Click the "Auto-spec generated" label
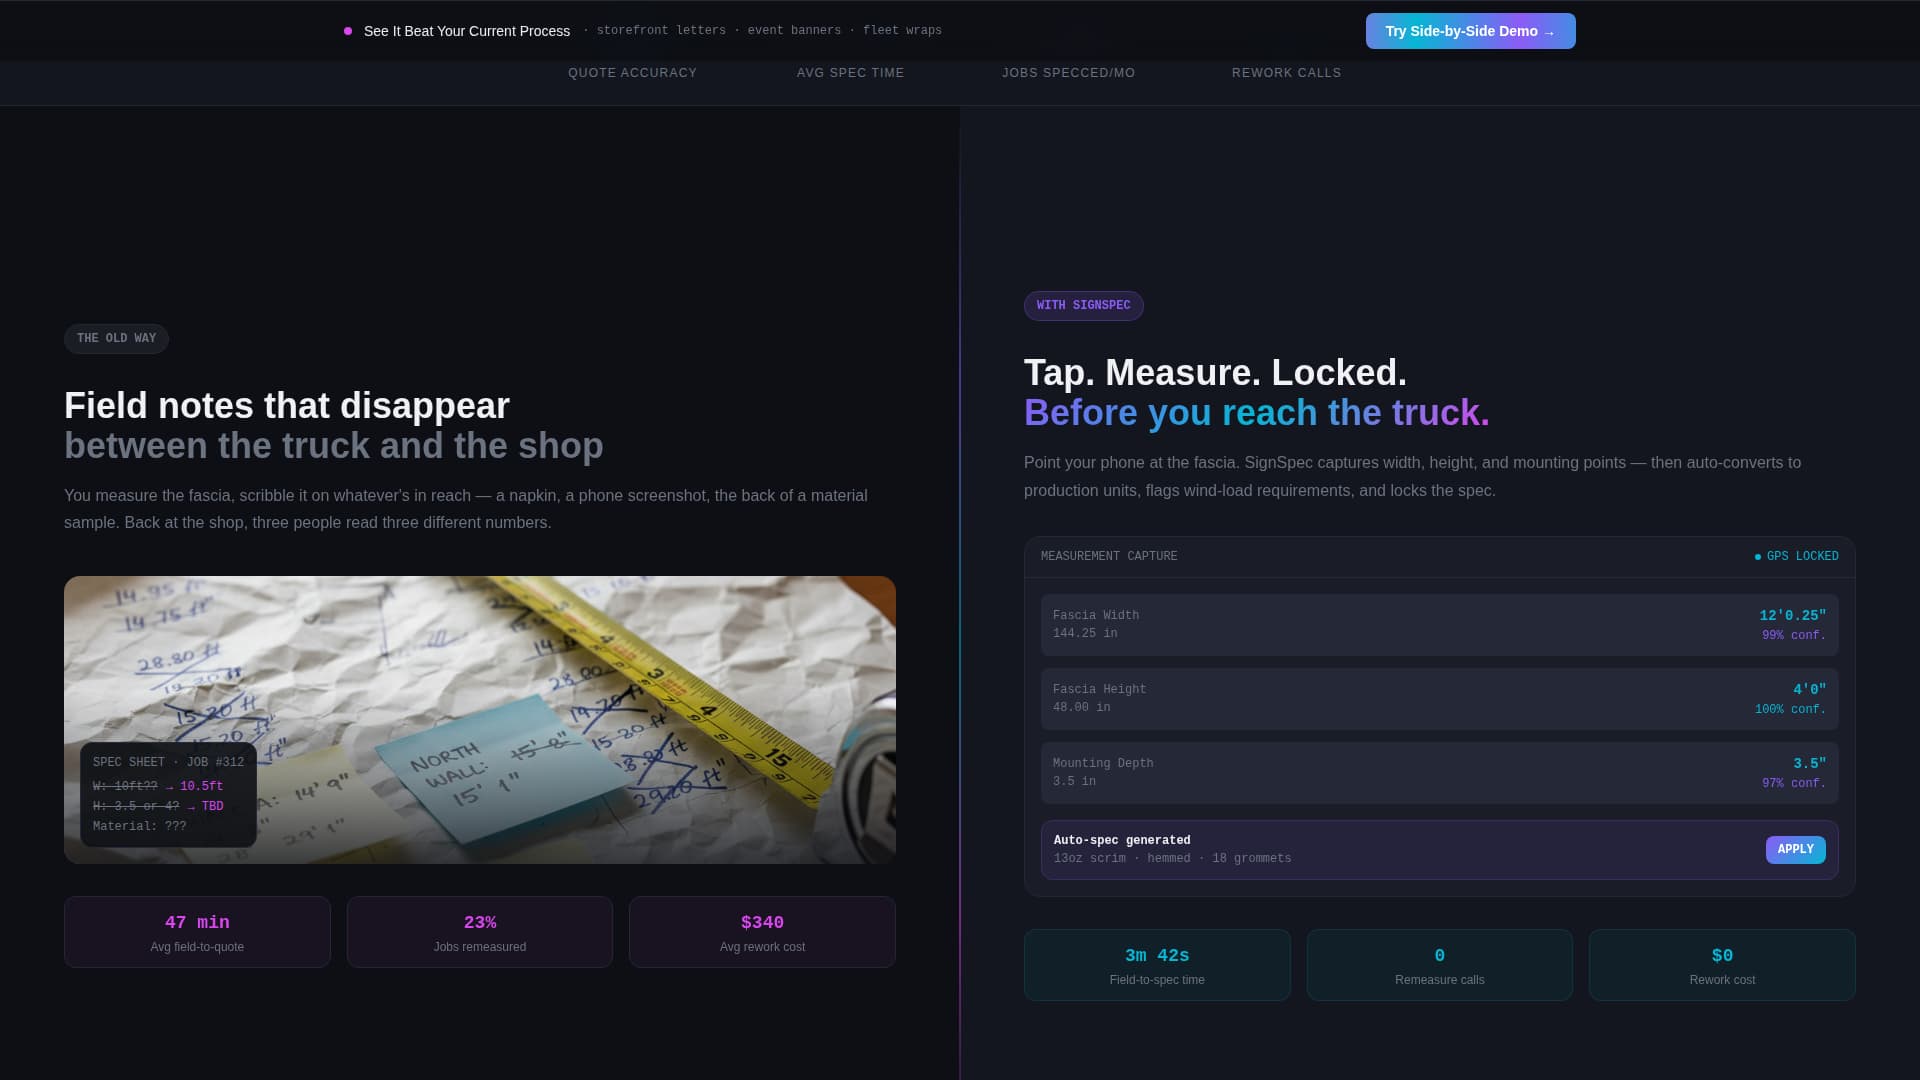 tap(1122, 841)
